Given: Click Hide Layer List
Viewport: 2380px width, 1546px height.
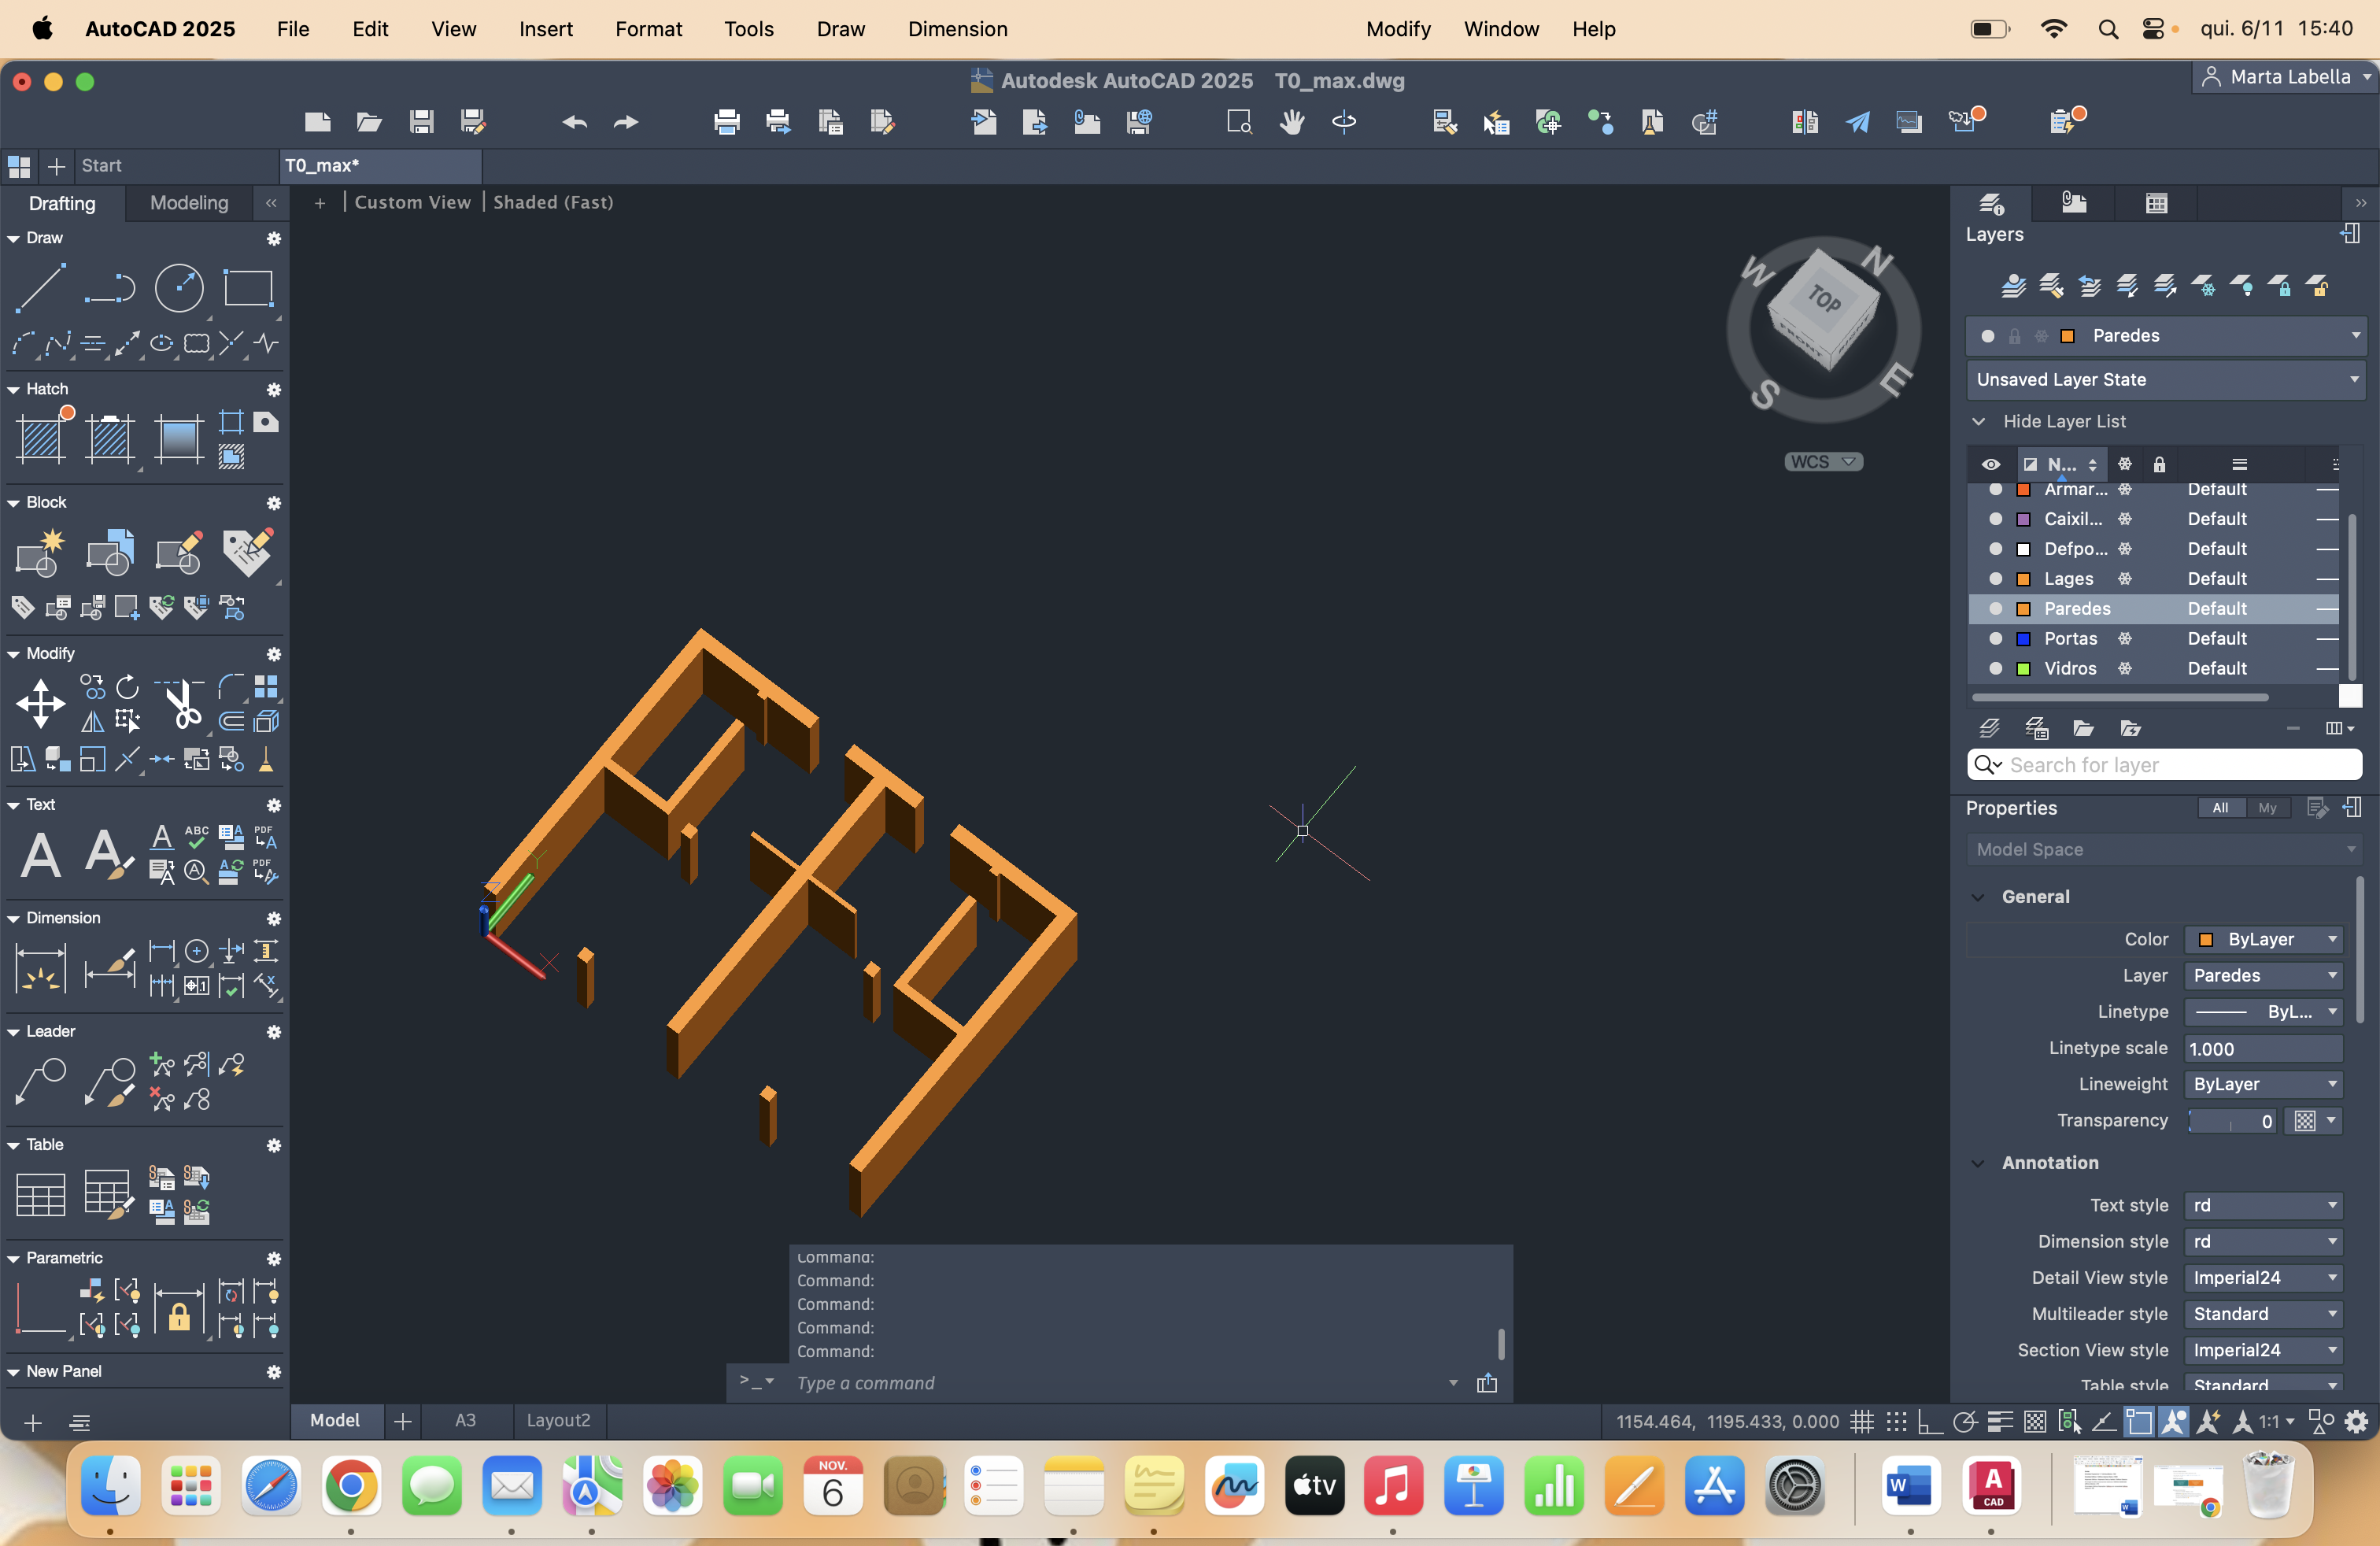Looking at the screenshot, I should click(x=2063, y=421).
